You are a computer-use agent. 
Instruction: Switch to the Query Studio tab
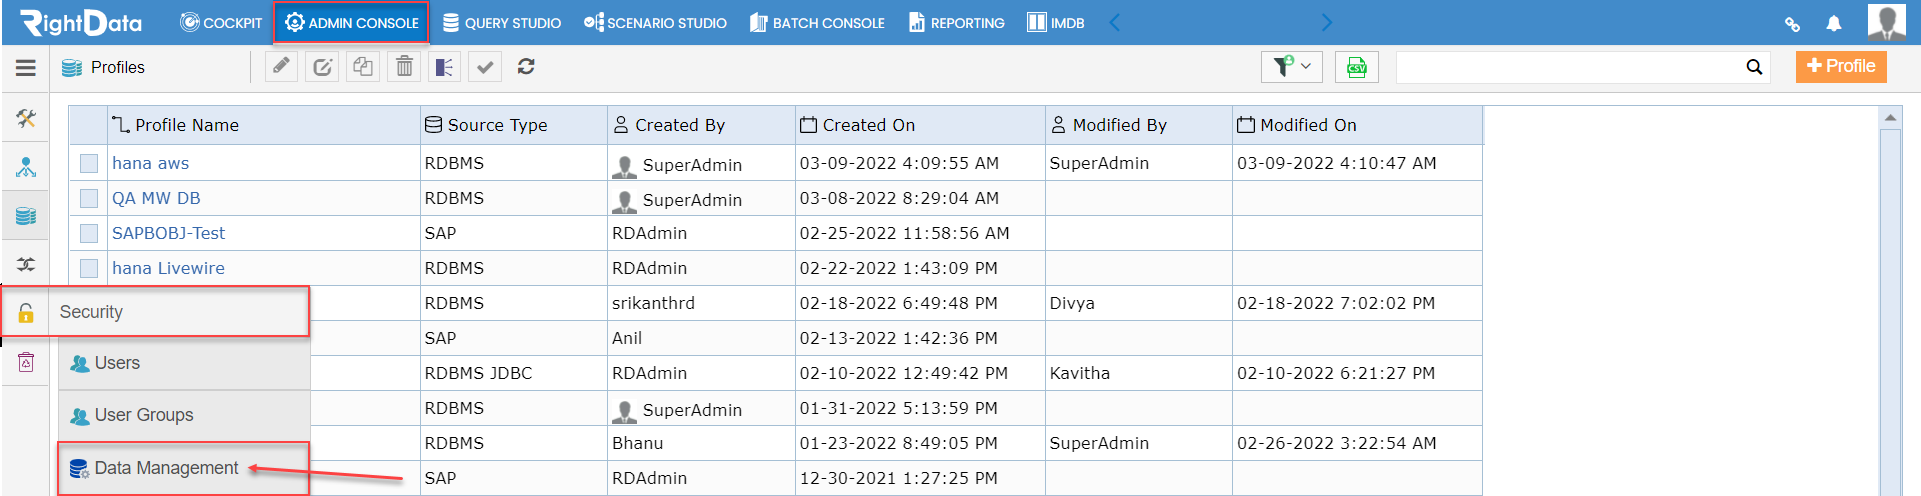click(502, 22)
